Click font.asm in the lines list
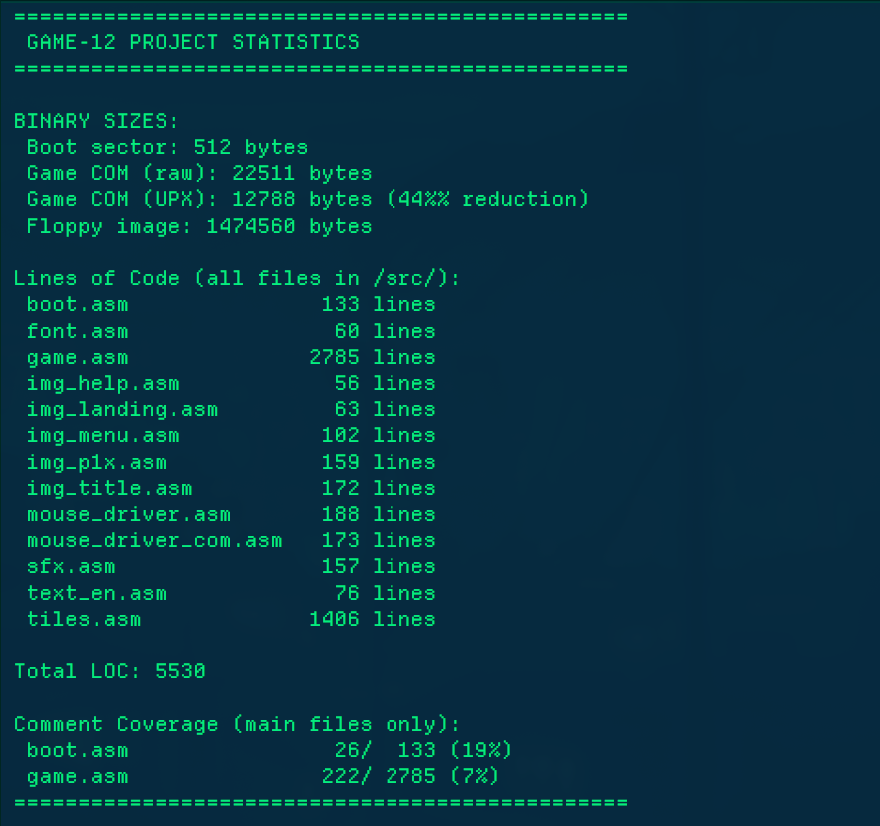880x826 pixels. (77, 331)
